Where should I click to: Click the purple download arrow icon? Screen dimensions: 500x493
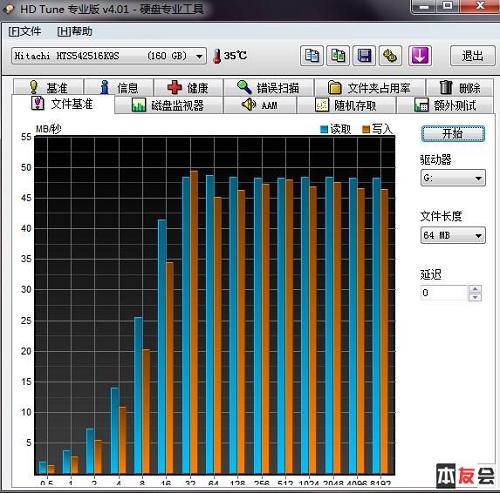[x=420, y=56]
